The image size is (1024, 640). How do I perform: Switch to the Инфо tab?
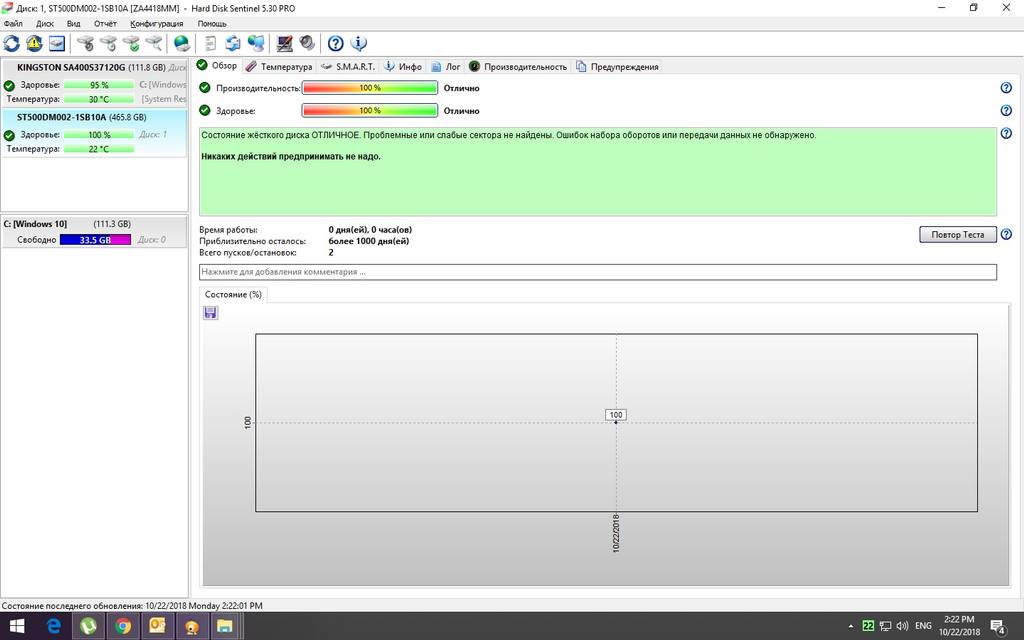point(403,67)
